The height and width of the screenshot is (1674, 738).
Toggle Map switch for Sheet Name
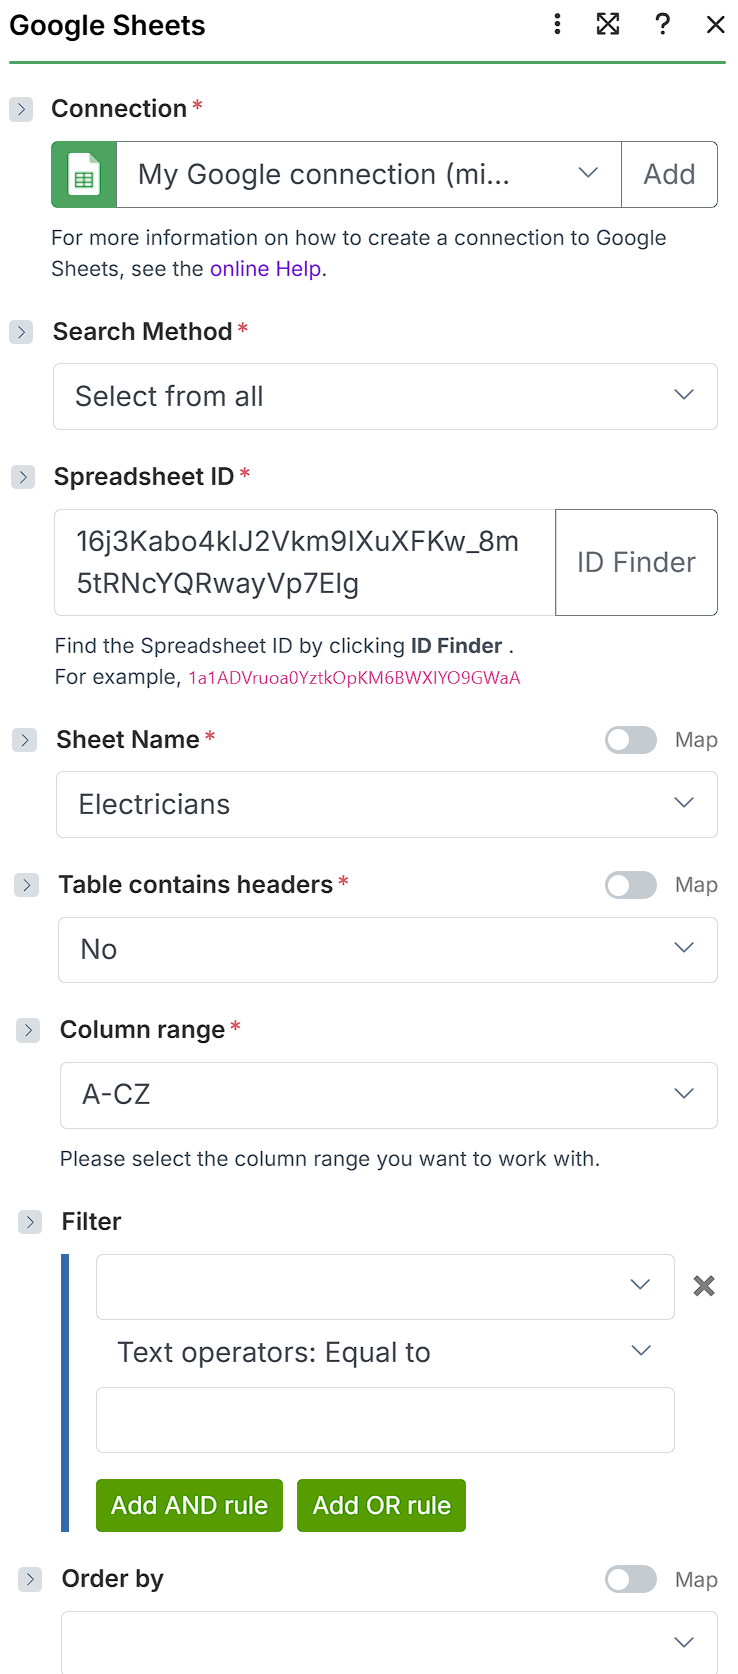[x=631, y=740]
